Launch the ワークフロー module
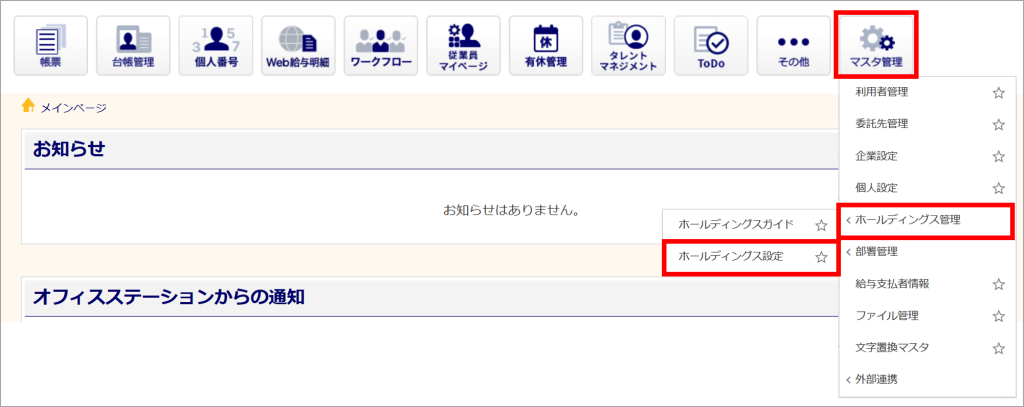Screen dimensions: 1024x407 tap(381, 46)
